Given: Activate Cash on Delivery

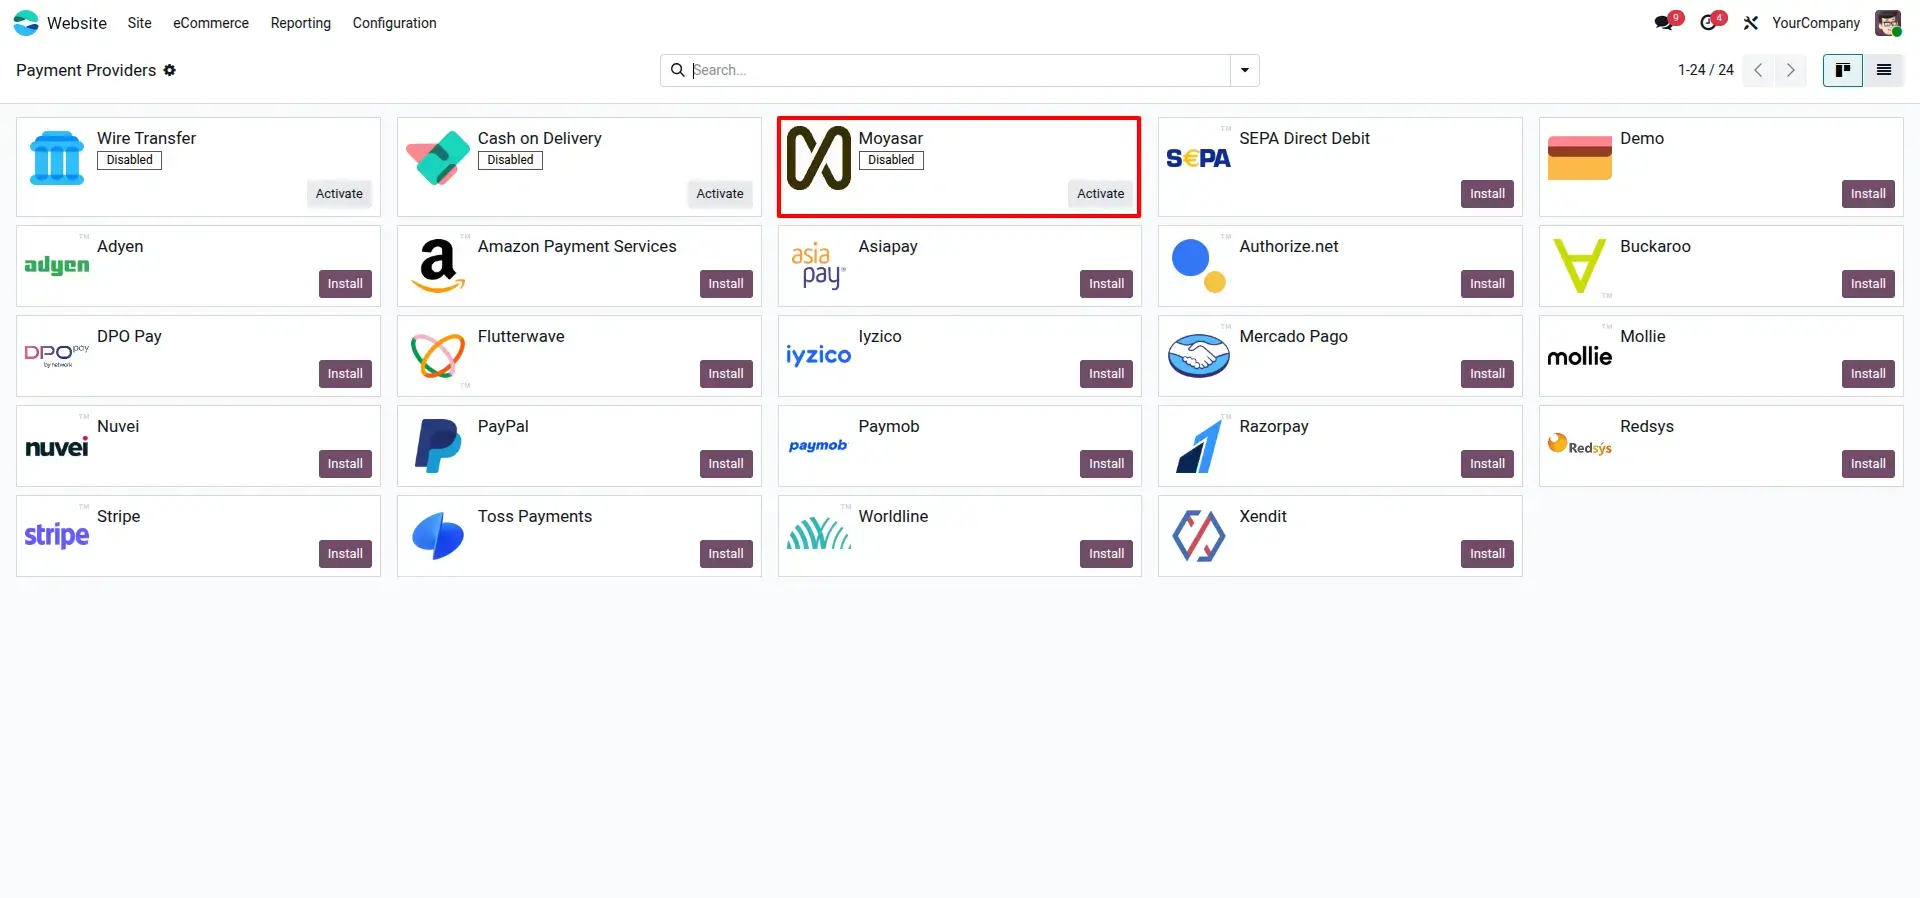Looking at the screenshot, I should (720, 194).
